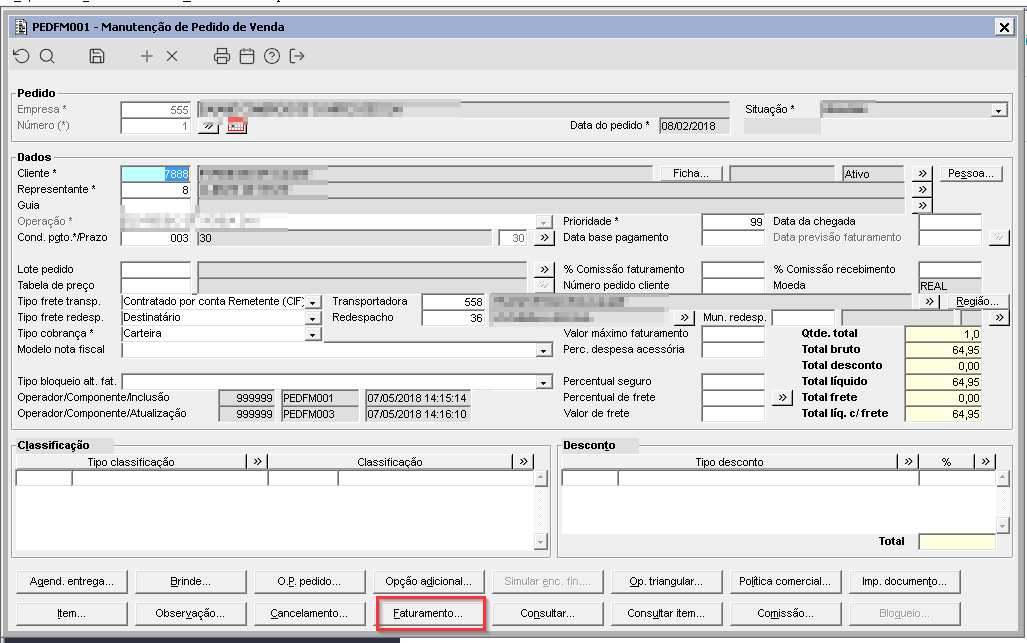Open the Faturamento... button
Viewport: 1027px width, 643px height.
coord(428,614)
